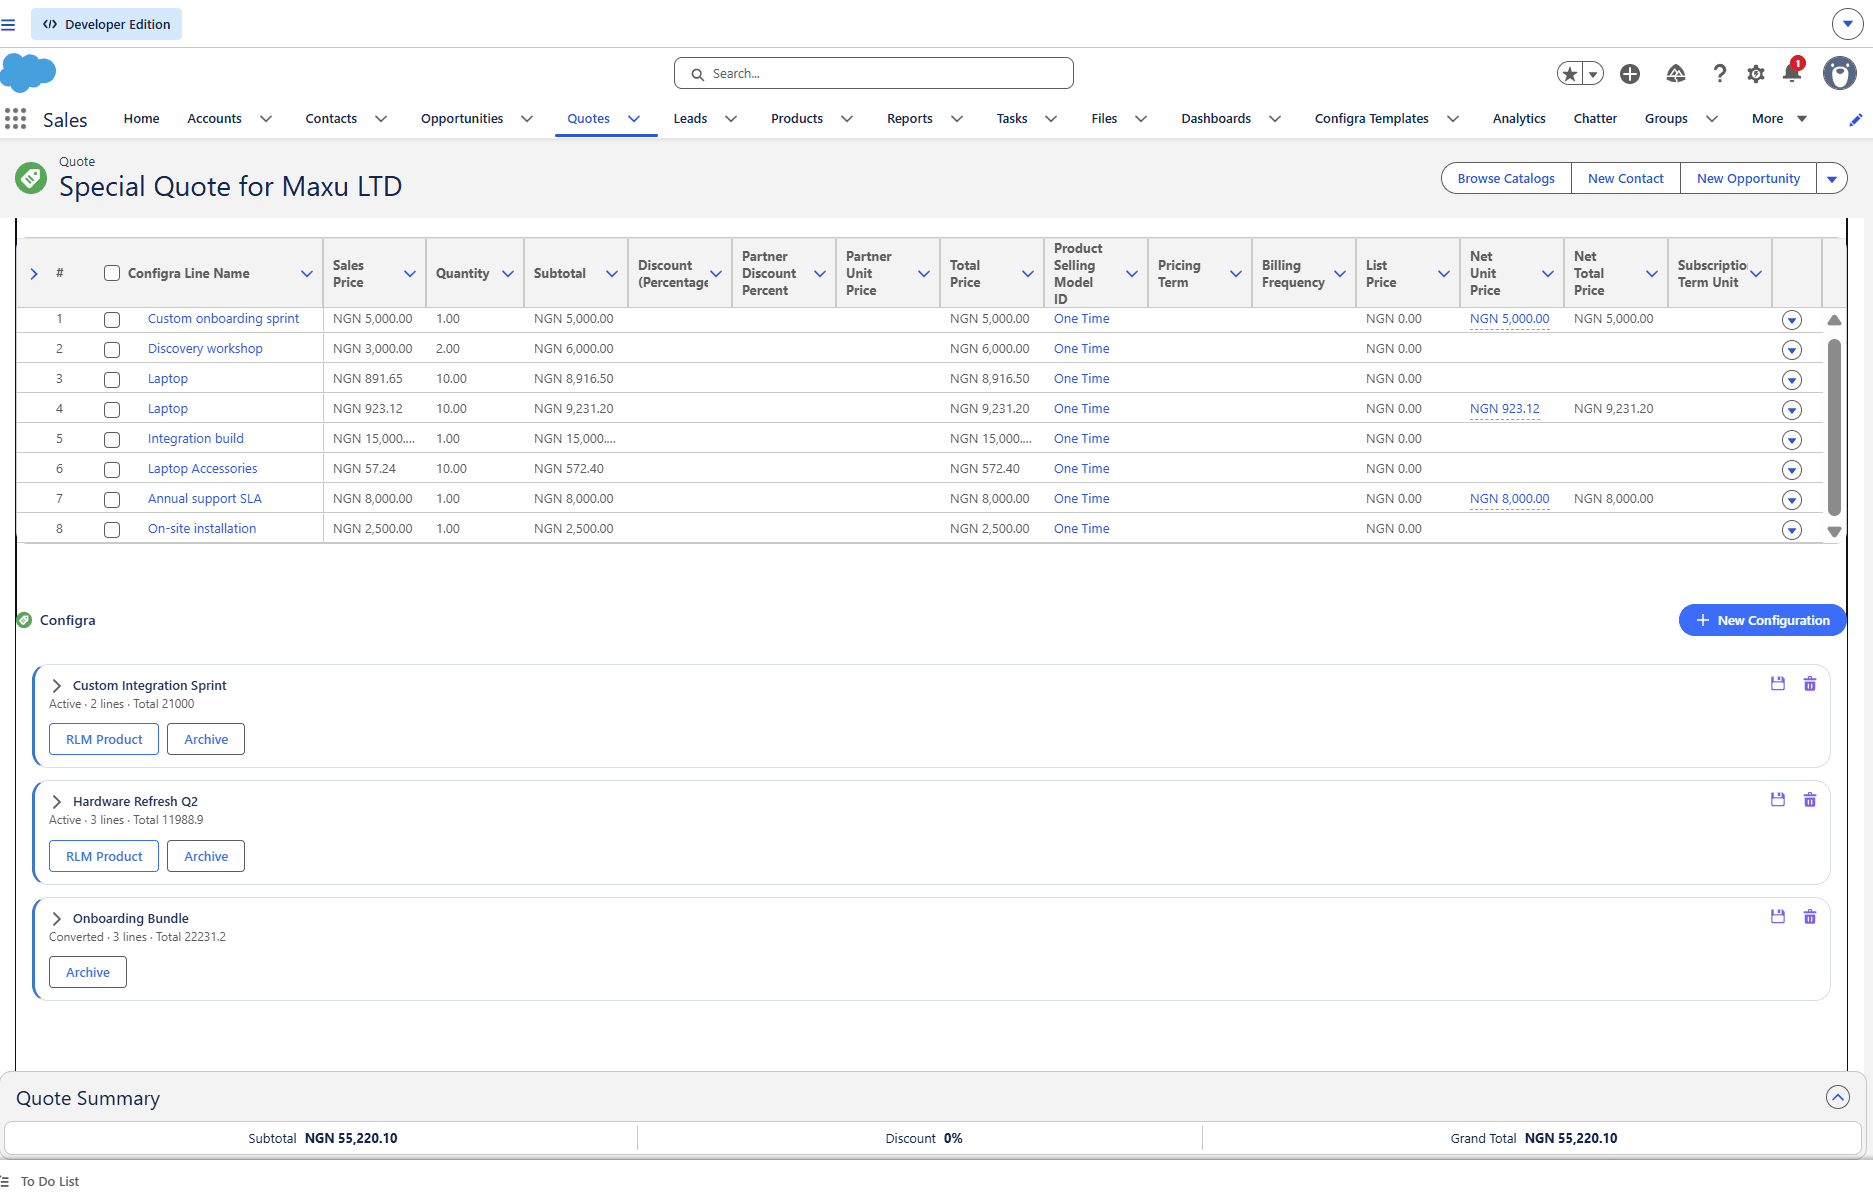The height and width of the screenshot is (1195, 1873).
Task: Click the table vertical scrollbar thumb
Action: pos(1834,427)
